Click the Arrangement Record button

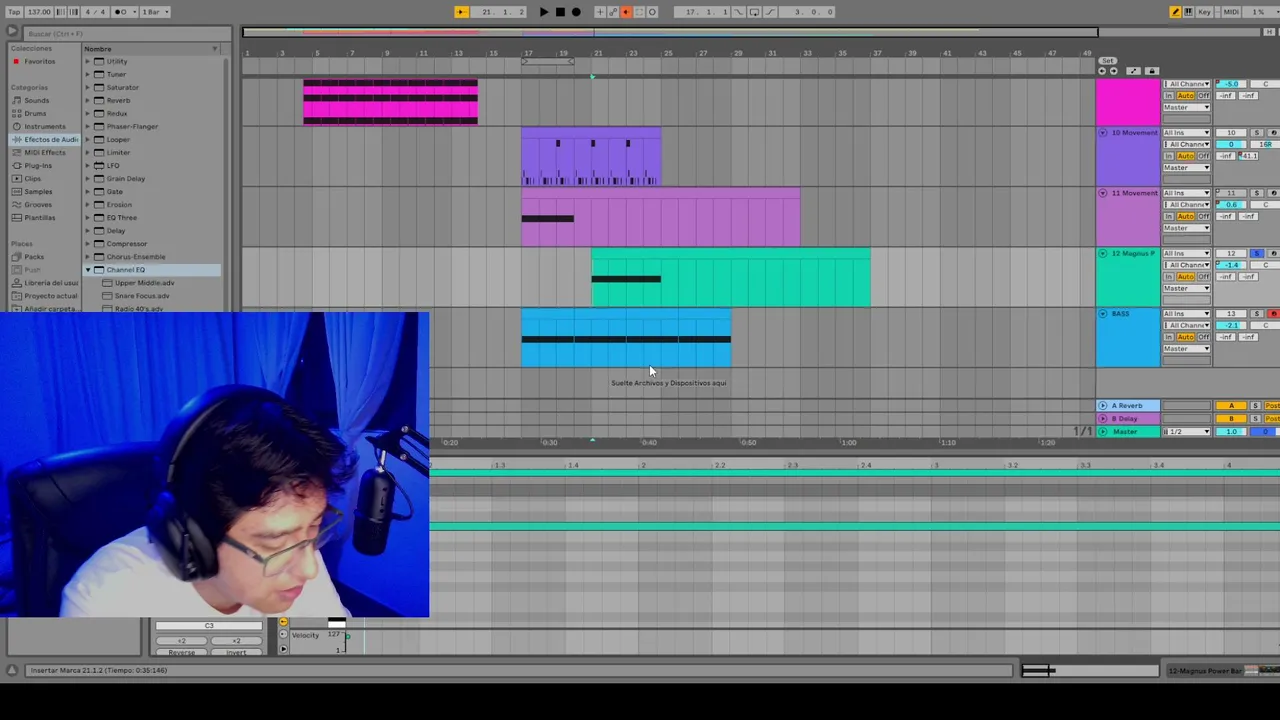click(576, 12)
